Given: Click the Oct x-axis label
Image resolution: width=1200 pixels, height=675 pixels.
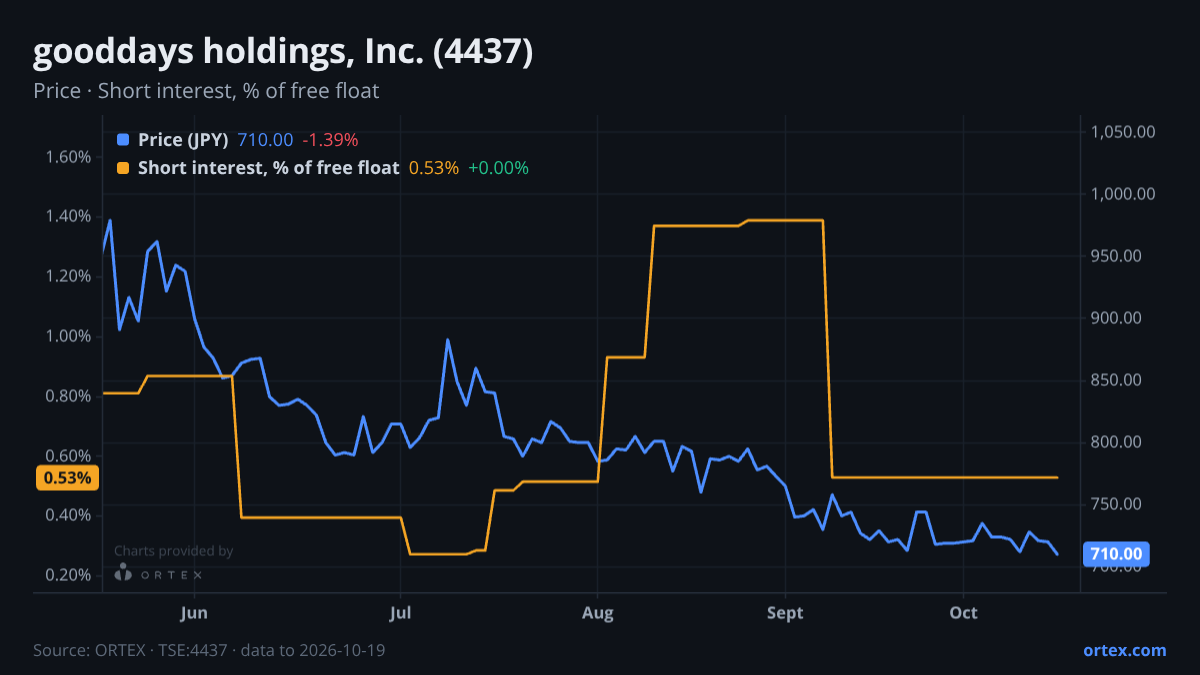Looking at the screenshot, I should (963, 612).
